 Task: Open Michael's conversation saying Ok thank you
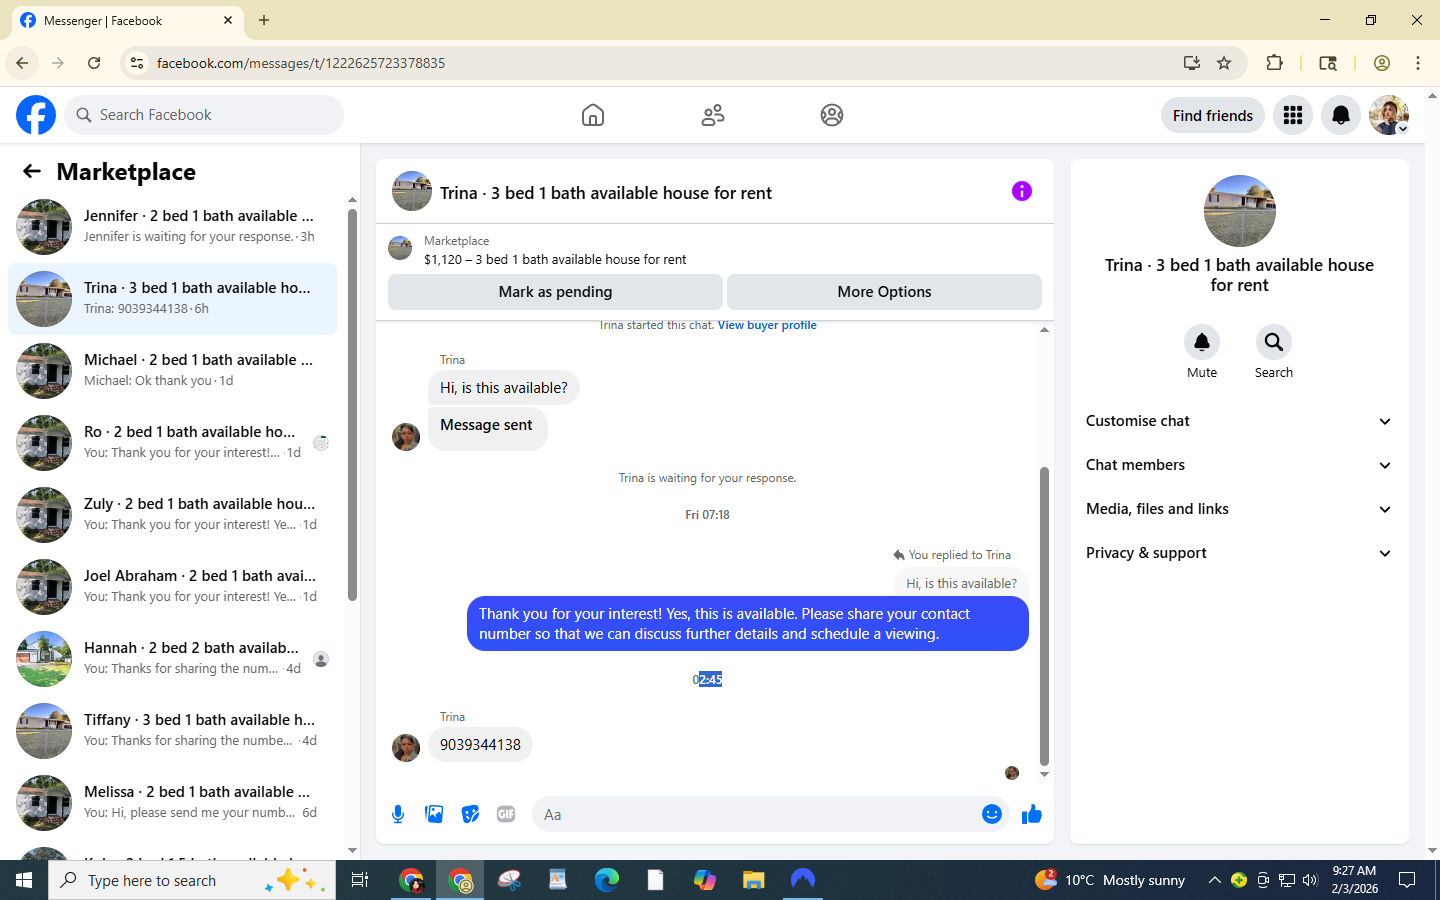pyautogui.click(x=172, y=371)
